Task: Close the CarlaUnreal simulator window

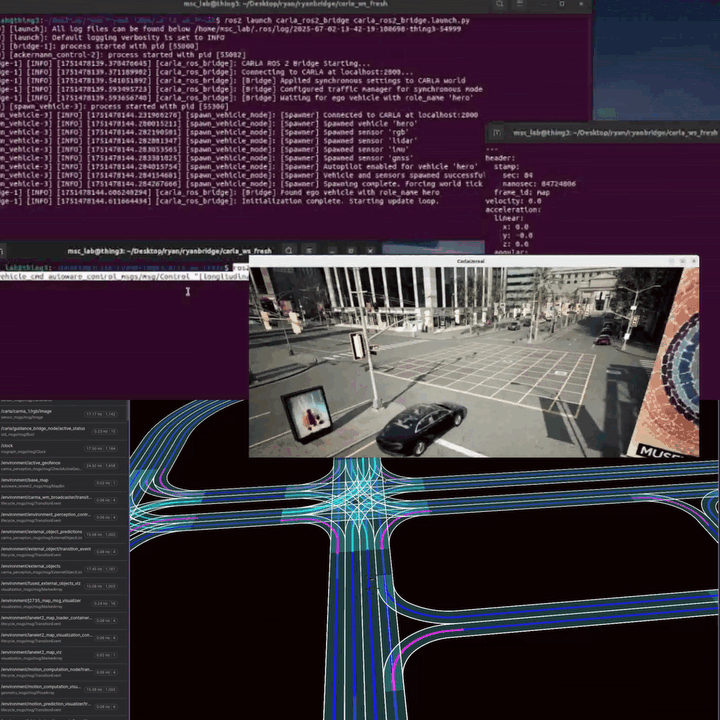Action: click(693, 261)
